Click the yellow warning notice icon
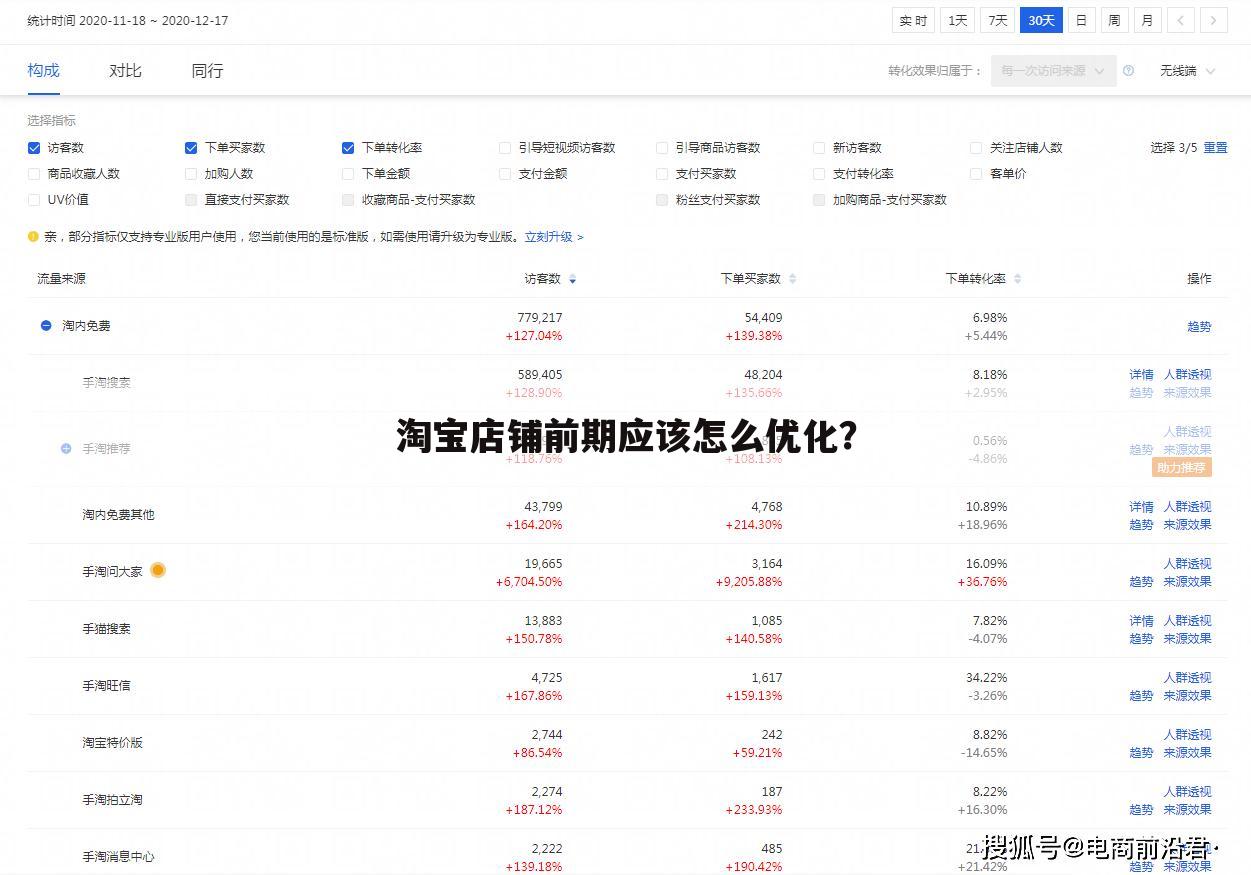 (x=33, y=237)
